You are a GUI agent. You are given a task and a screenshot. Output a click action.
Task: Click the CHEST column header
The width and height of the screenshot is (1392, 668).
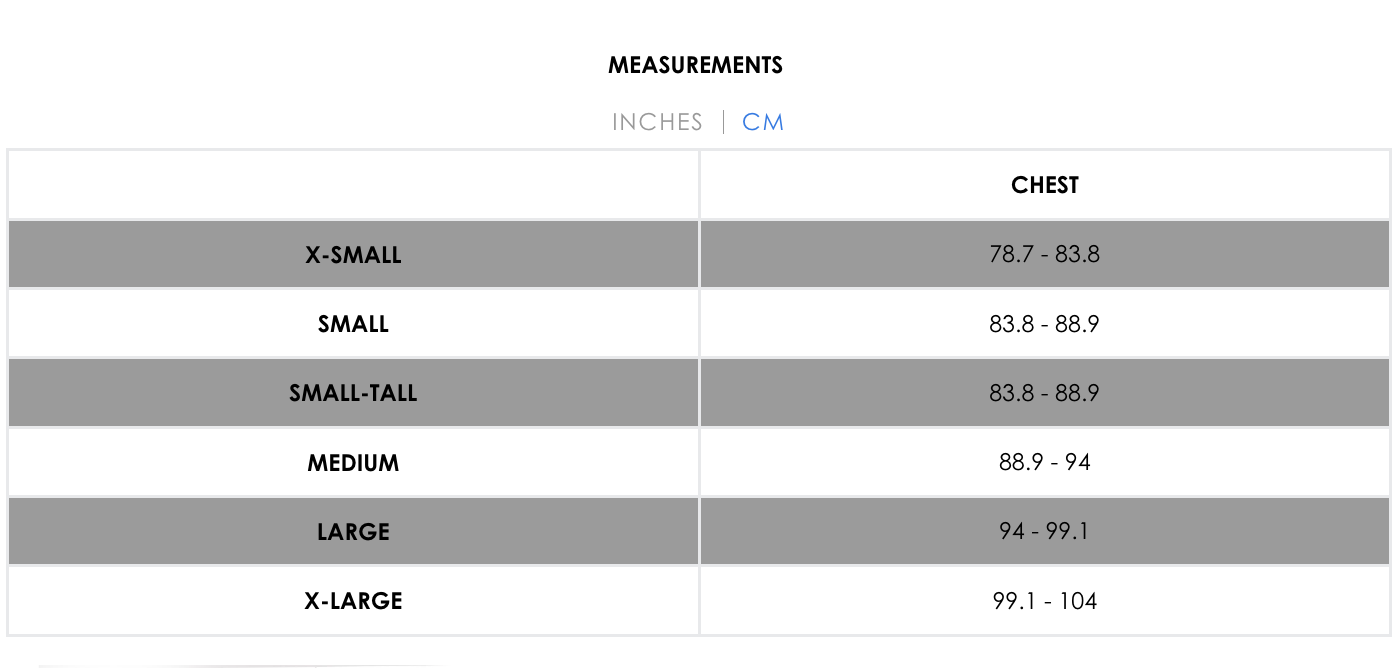coord(1045,185)
